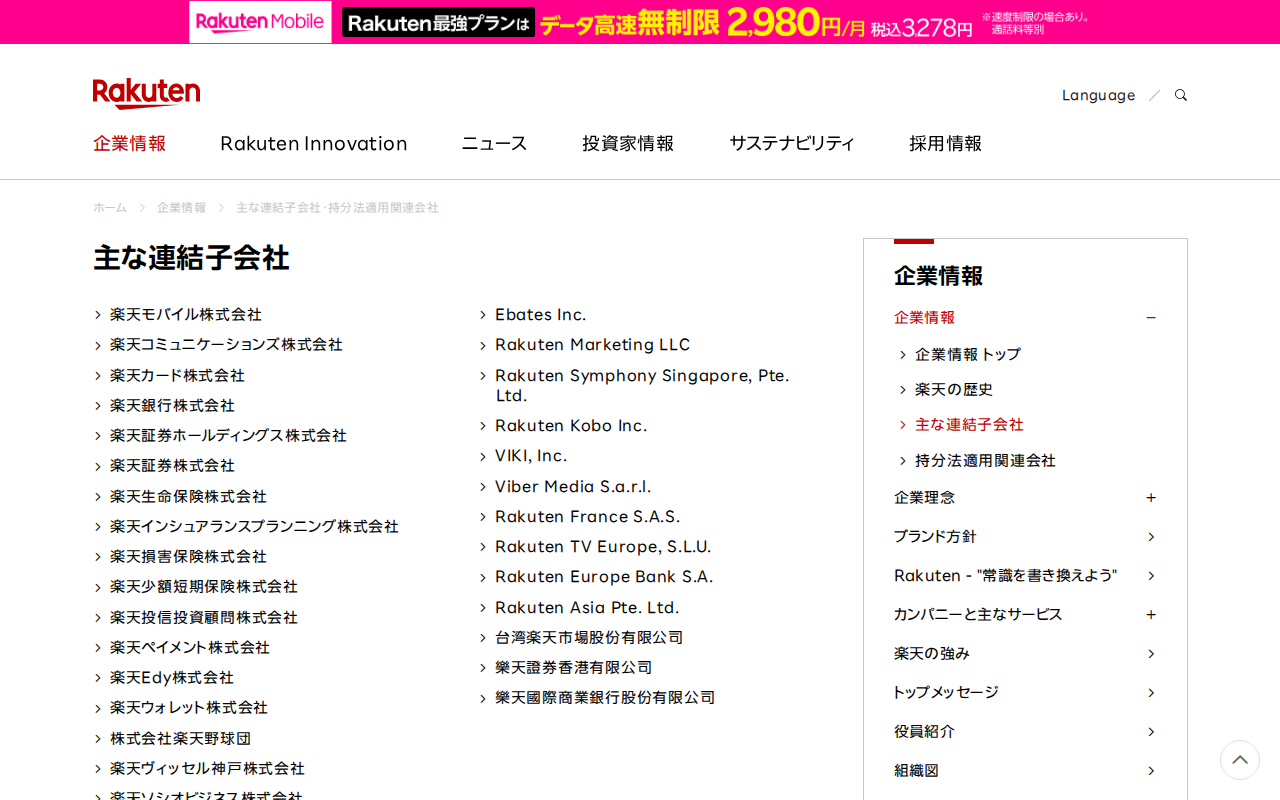Open 楽天インシュアランスプランニング株式会社 link

[x=254, y=526]
